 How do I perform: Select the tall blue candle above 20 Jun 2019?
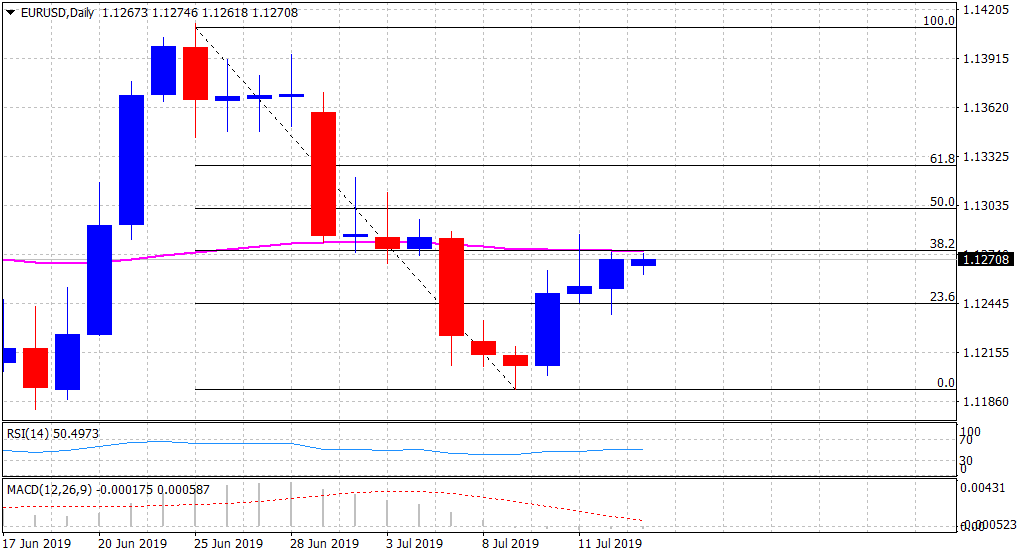[131, 160]
